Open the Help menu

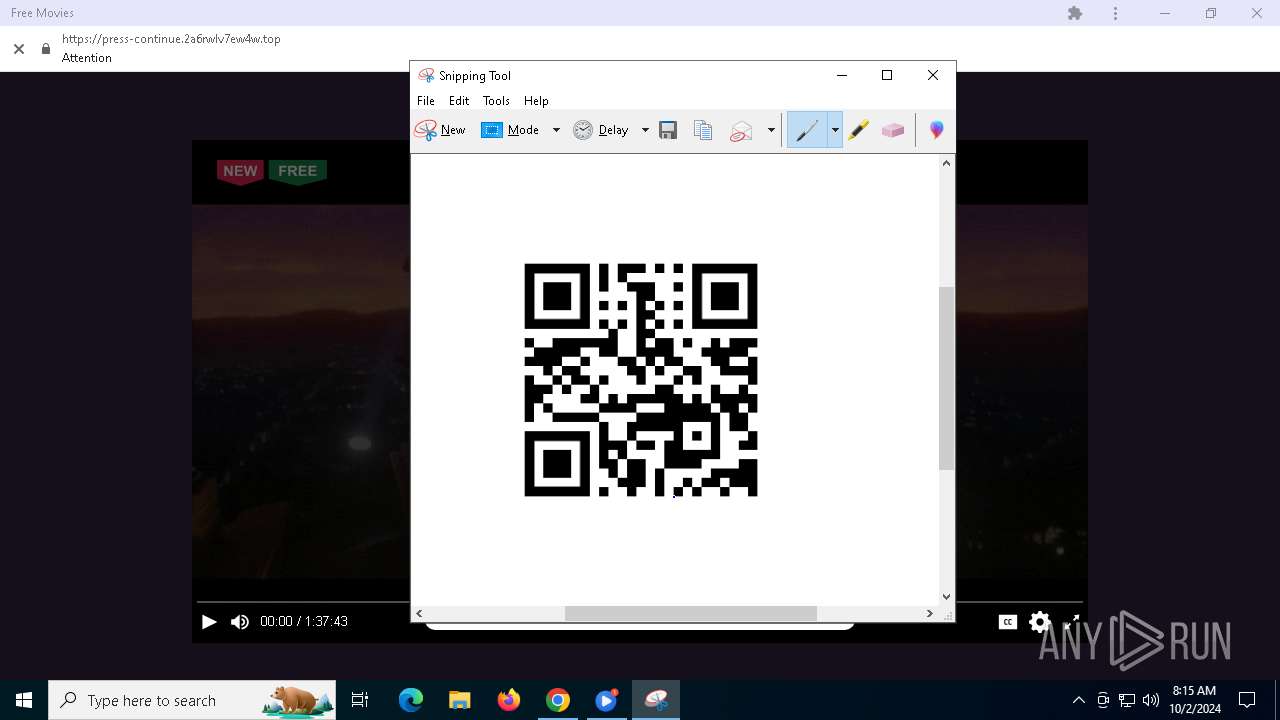(x=536, y=101)
